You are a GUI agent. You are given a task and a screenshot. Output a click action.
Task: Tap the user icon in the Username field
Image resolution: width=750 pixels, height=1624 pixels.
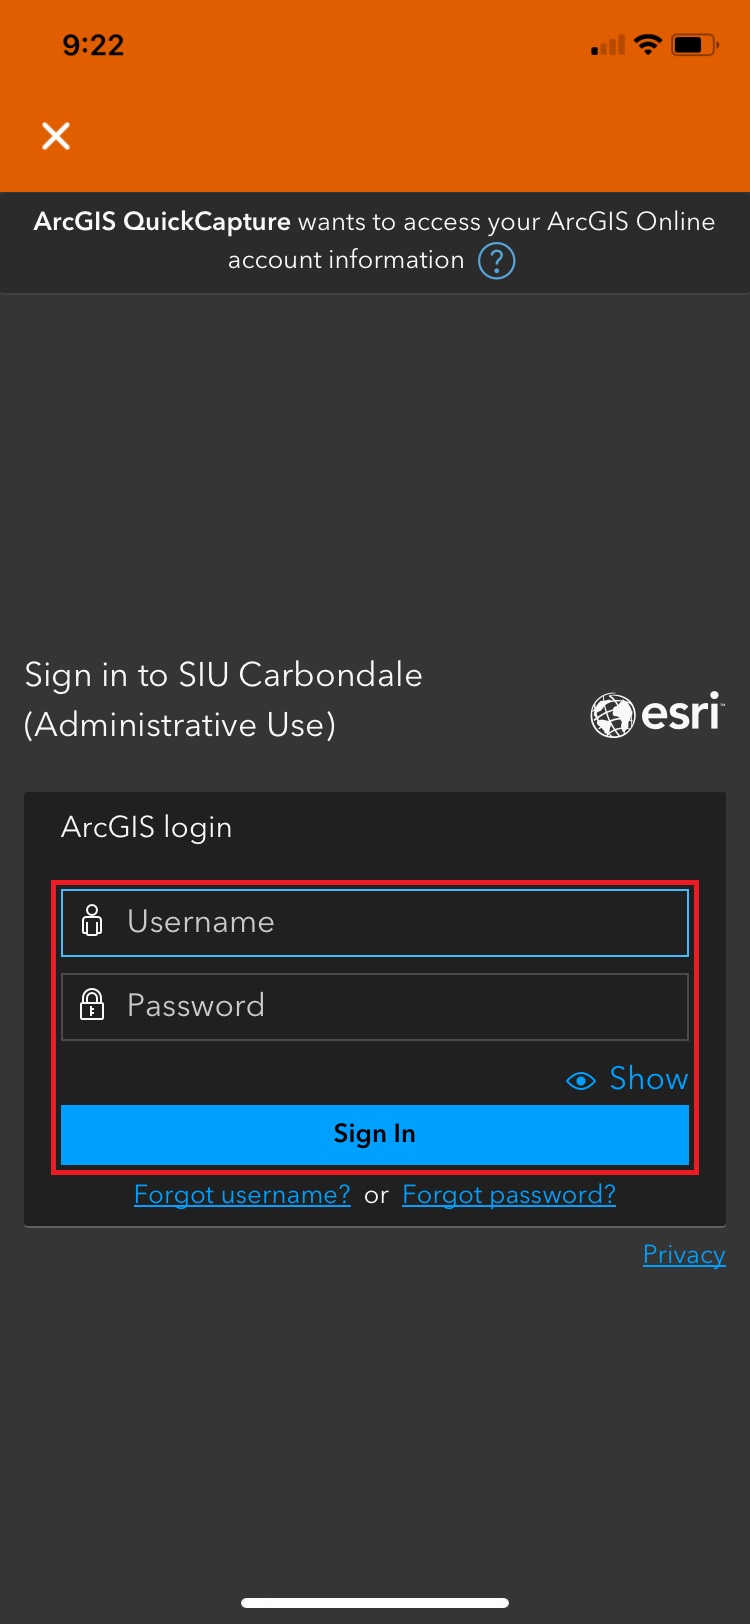pos(92,921)
